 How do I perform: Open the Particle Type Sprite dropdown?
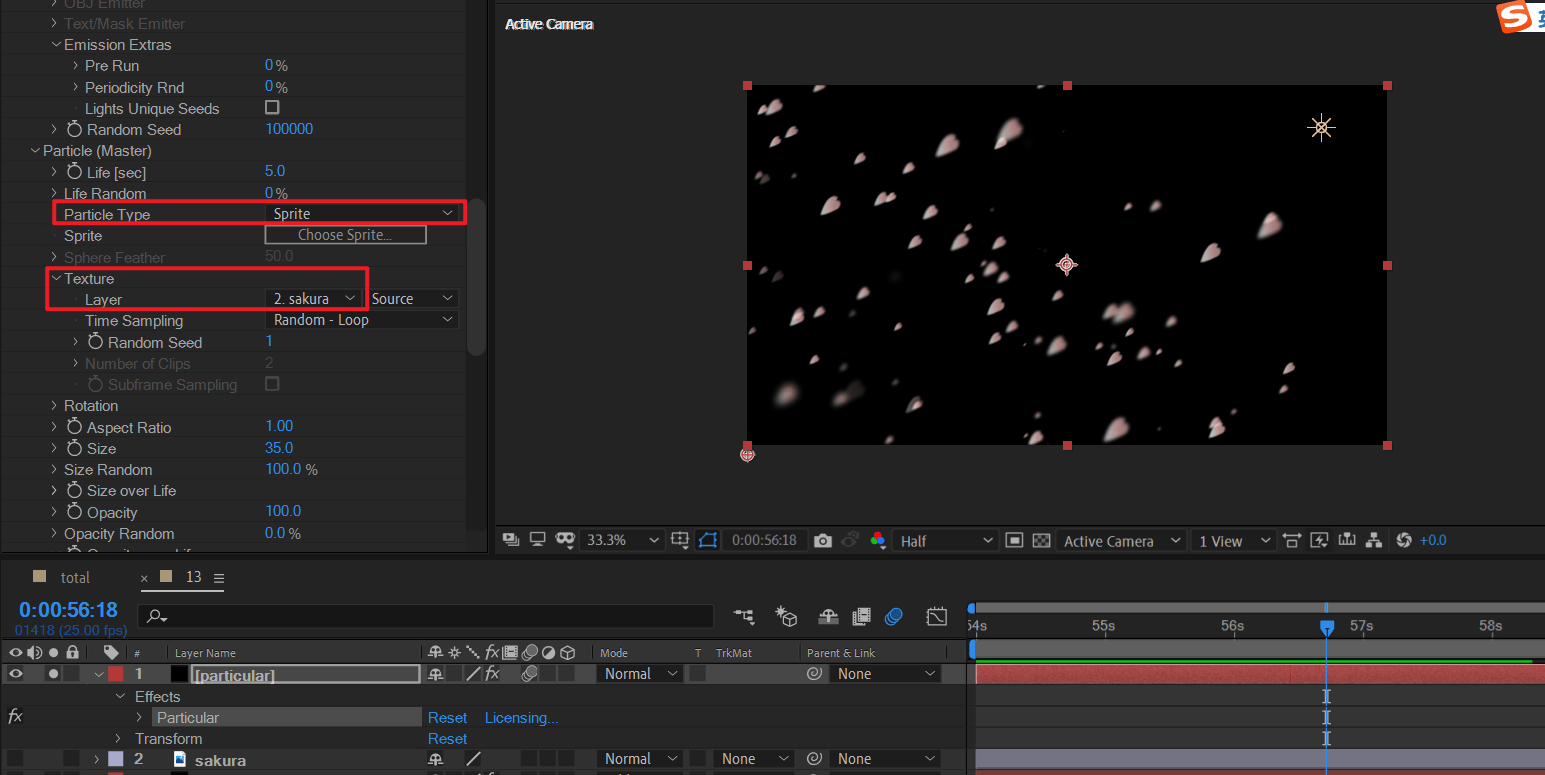[363, 213]
